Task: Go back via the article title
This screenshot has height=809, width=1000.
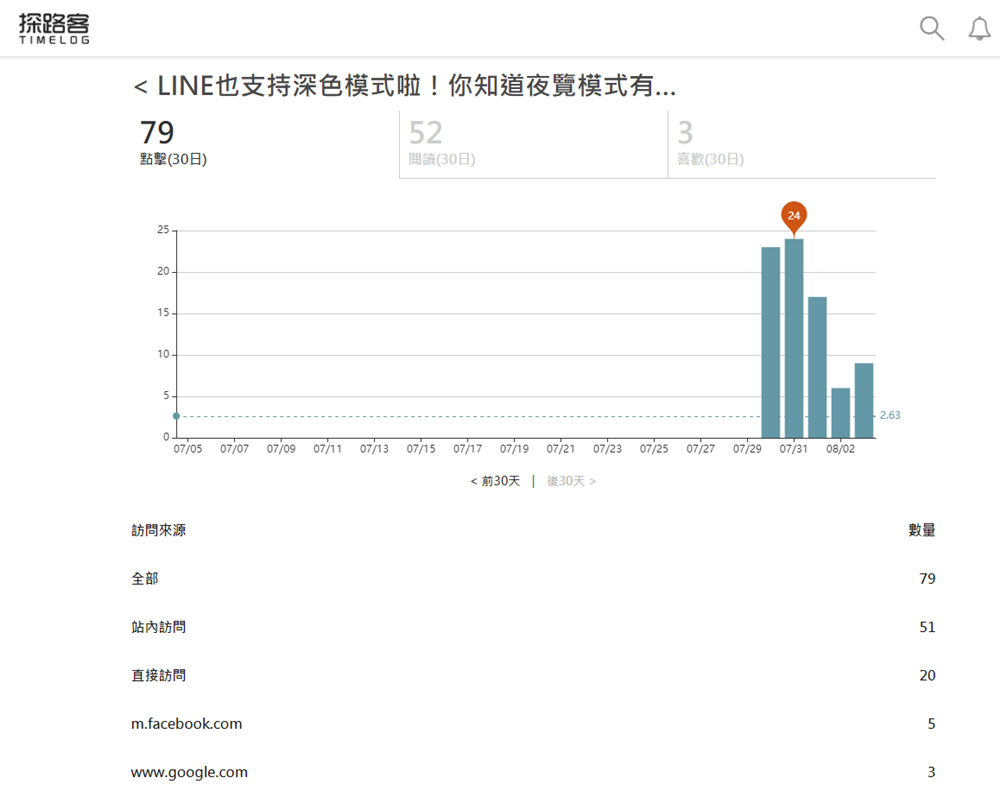Action: coord(405,85)
